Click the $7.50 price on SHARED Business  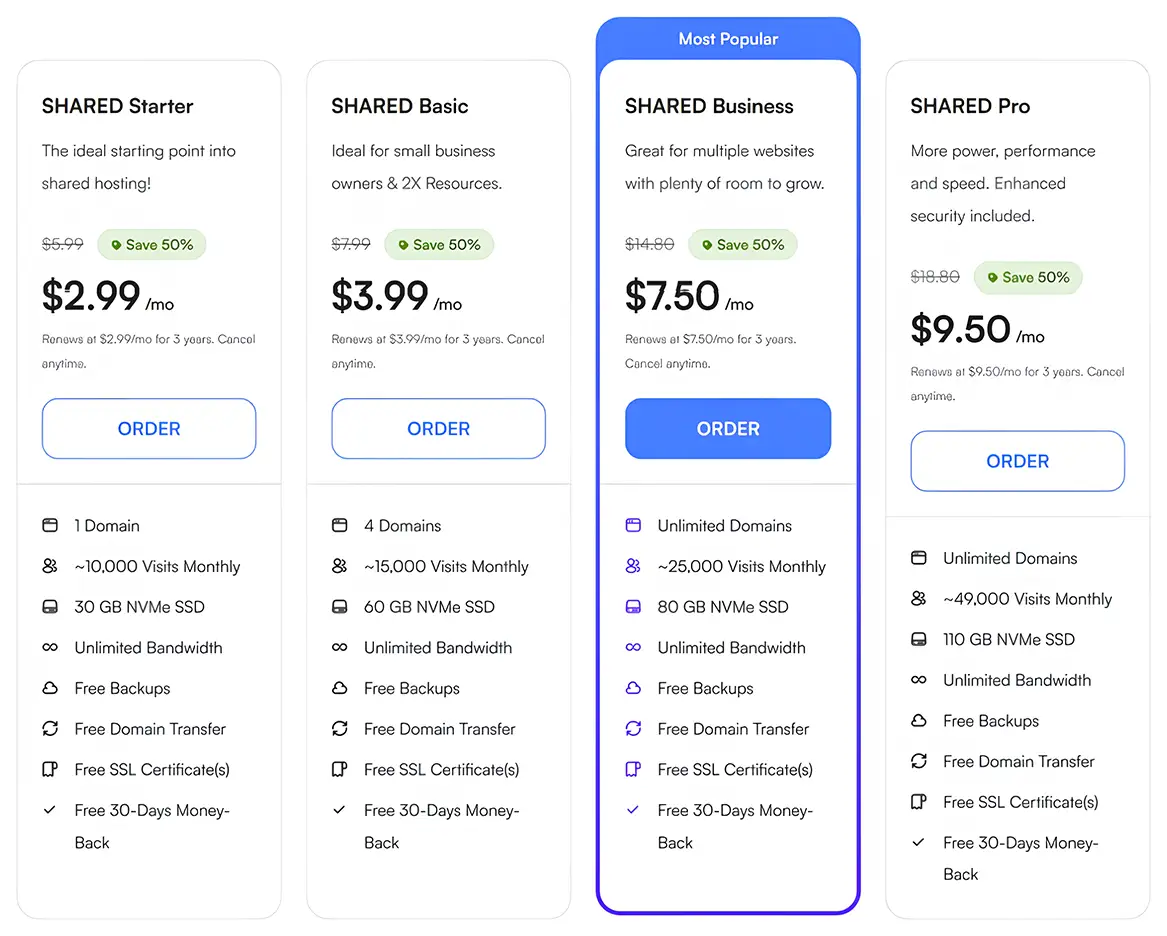672,297
